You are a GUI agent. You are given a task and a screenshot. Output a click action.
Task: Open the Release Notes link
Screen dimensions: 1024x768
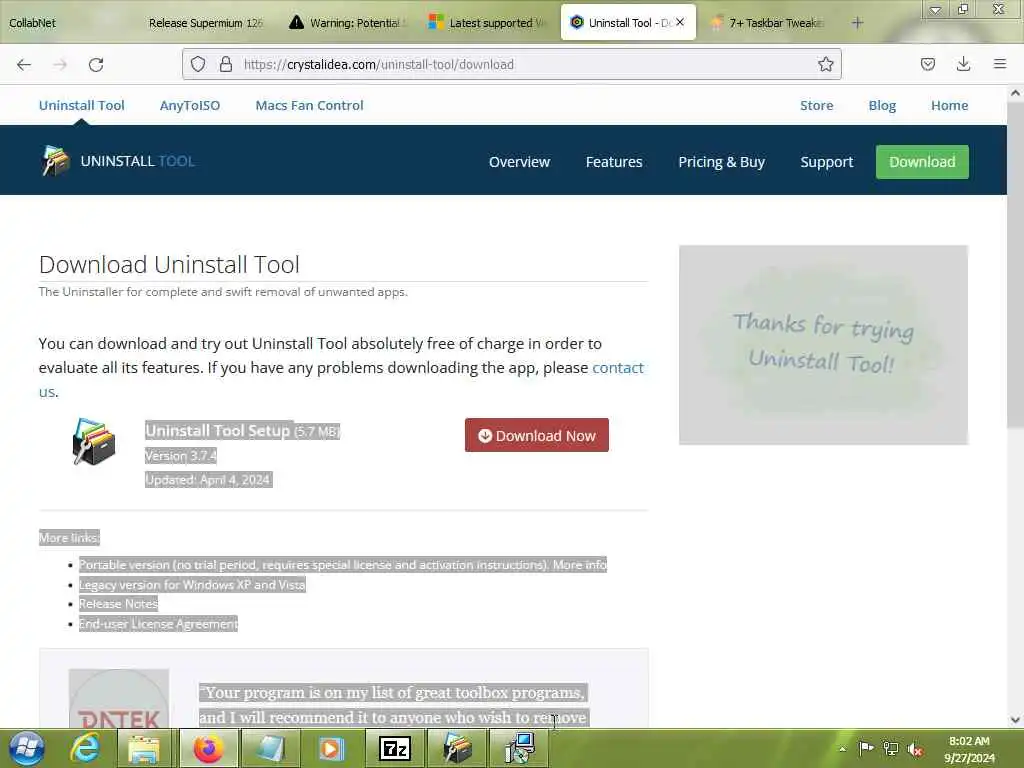(118, 604)
